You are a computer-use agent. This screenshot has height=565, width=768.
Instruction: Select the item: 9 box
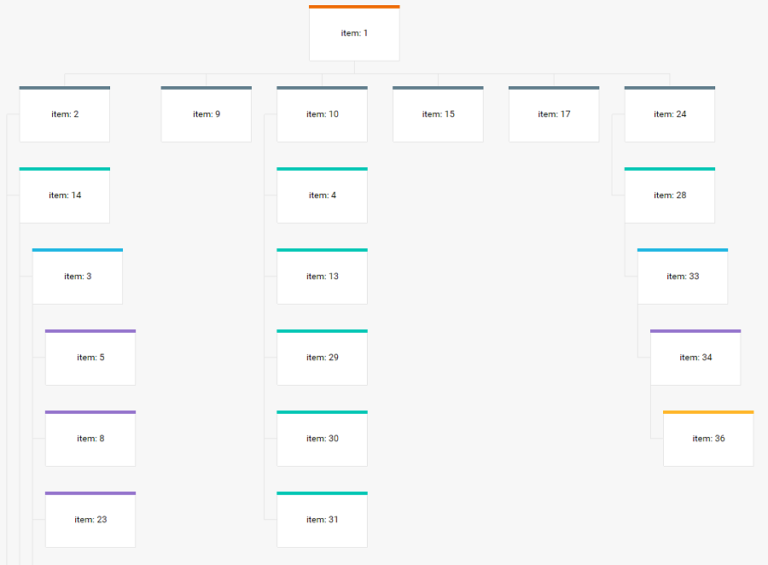pos(206,114)
